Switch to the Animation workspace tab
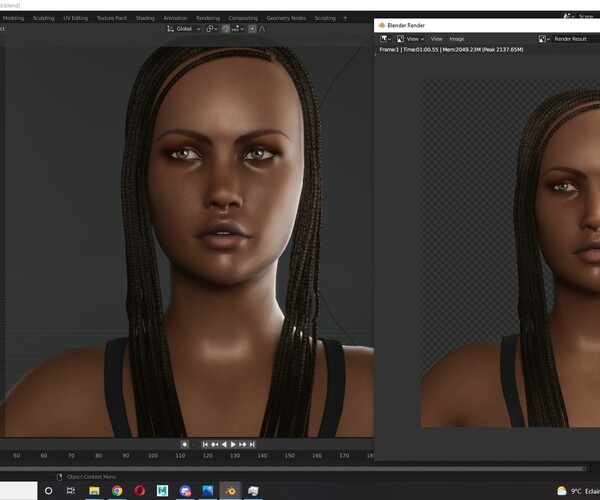 tap(175, 18)
